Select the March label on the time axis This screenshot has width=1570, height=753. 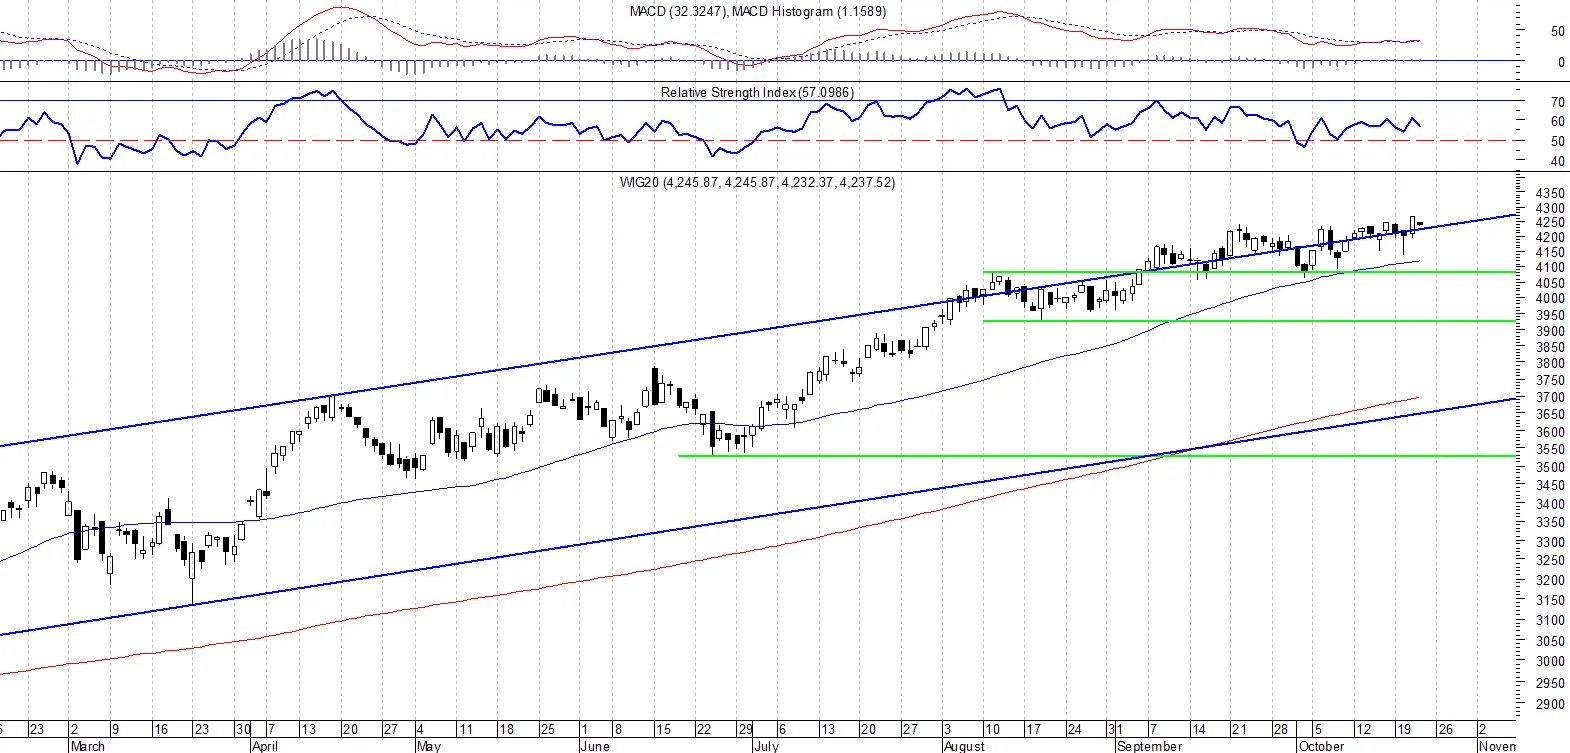coord(87,746)
